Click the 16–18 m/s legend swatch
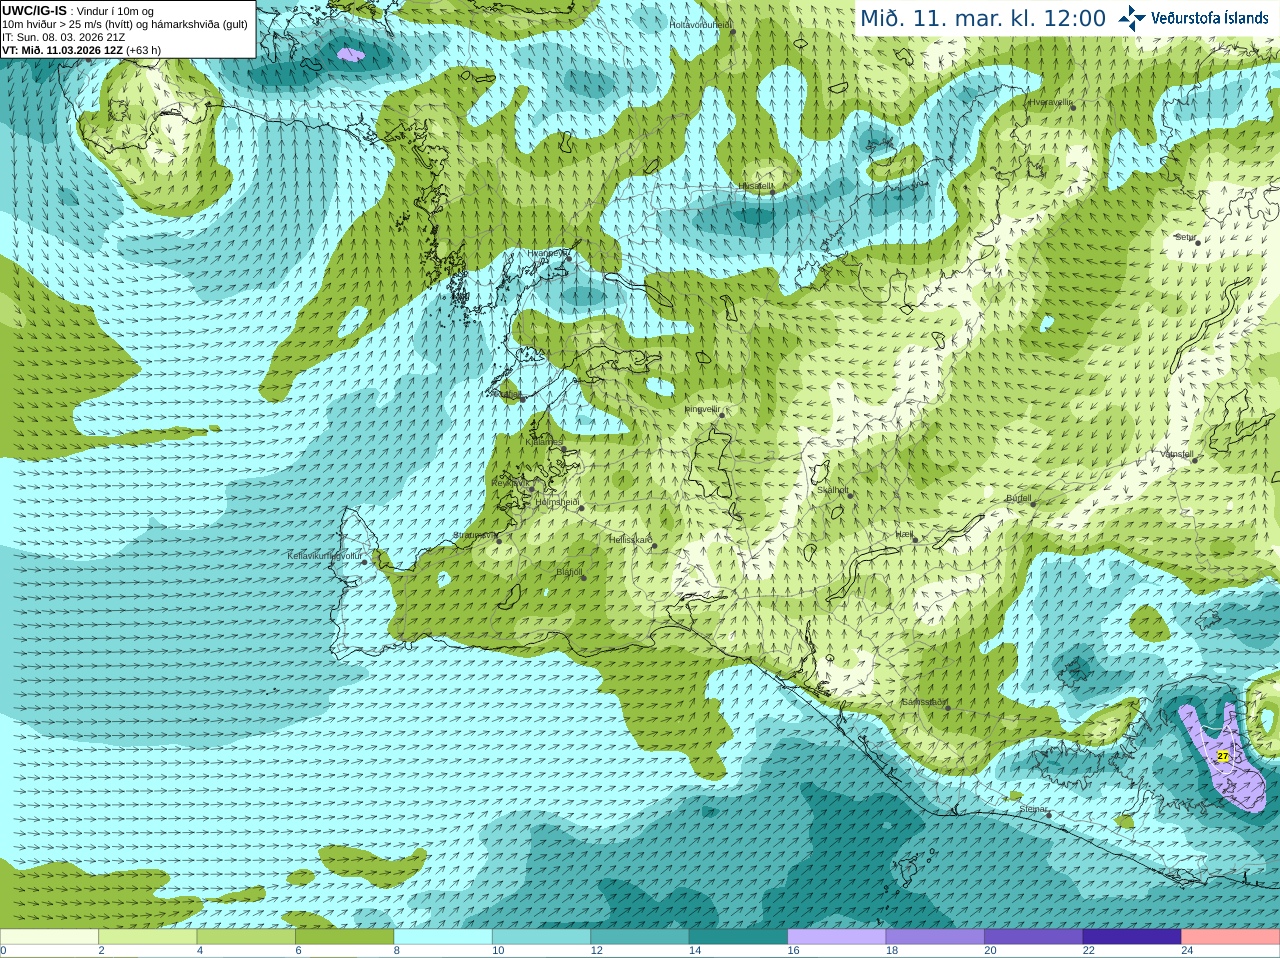Viewport: 1280px width, 958px height. coord(837,937)
